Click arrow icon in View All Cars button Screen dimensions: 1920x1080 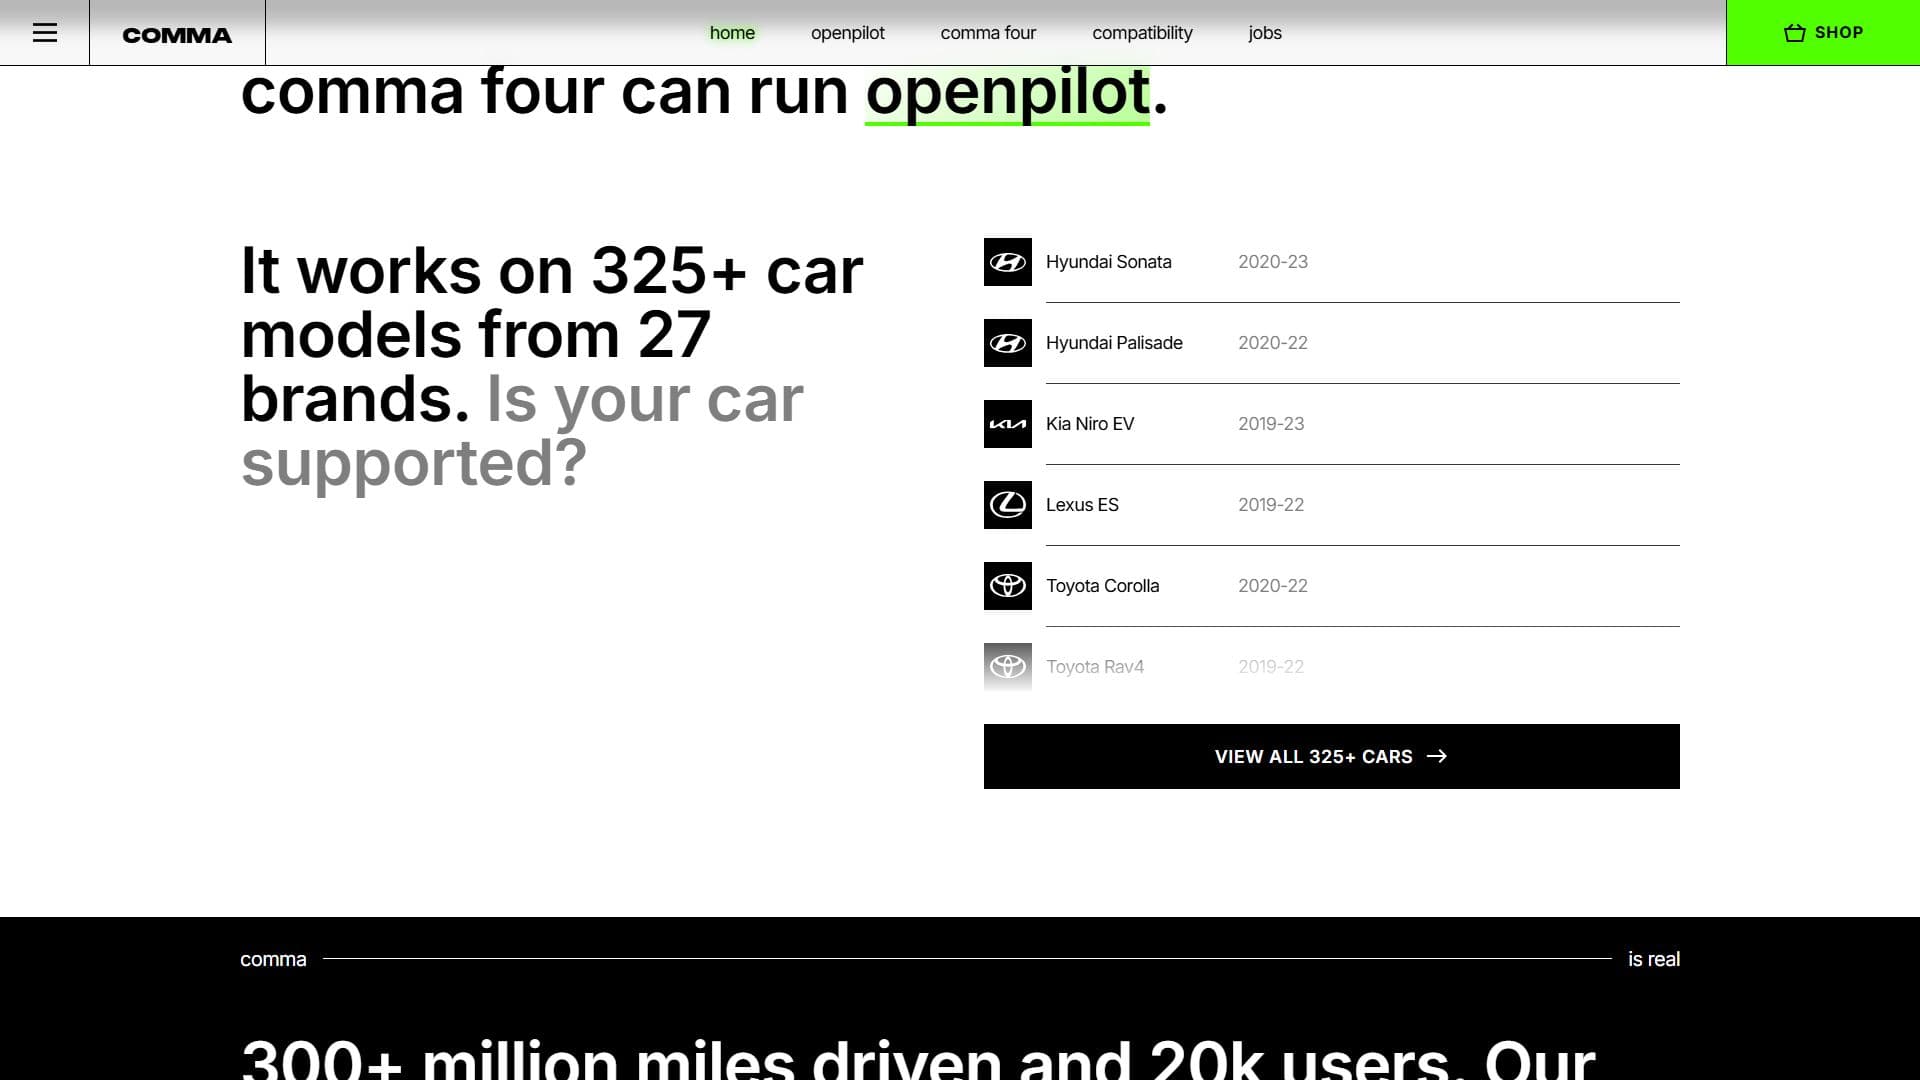(1437, 757)
